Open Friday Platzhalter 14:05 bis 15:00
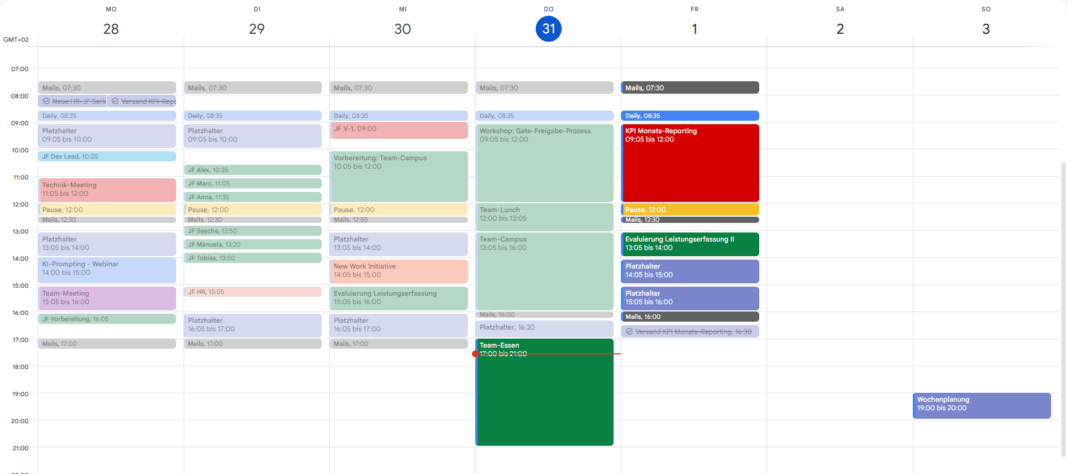 point(690,271)
